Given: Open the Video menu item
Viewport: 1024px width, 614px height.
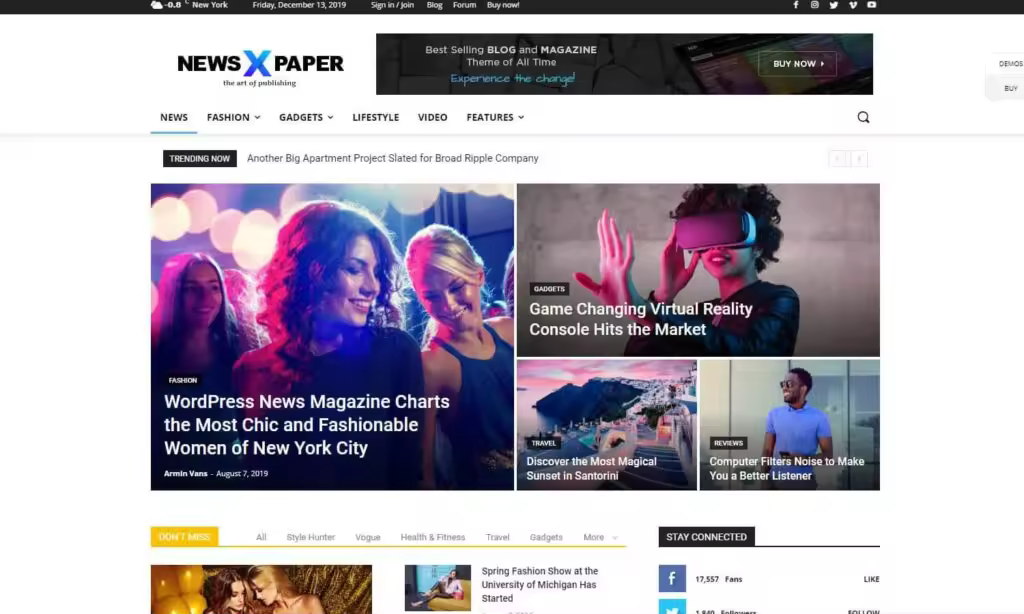Looking at the screenshot, I should (432, 118).
